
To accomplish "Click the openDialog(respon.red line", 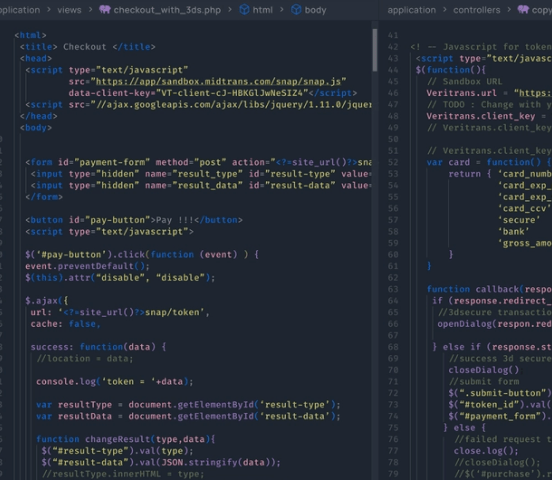I will [495, 324].
